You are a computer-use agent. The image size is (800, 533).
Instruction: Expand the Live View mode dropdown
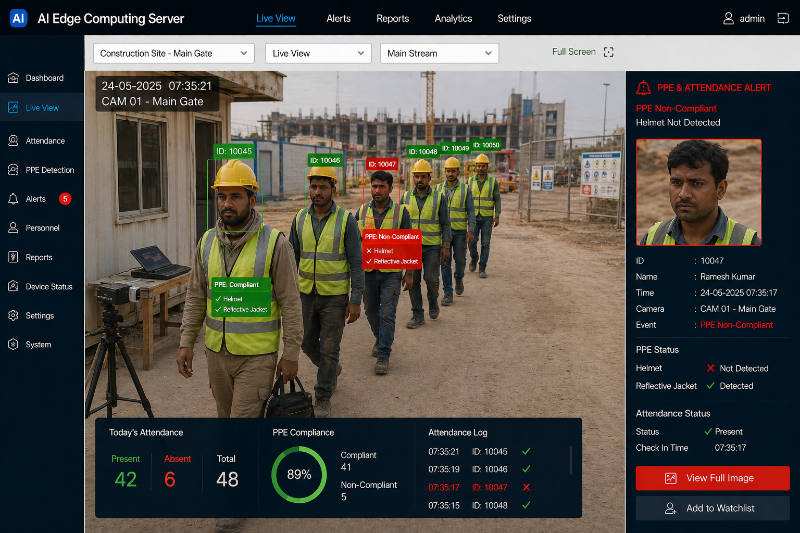click(x=318, y=53)
